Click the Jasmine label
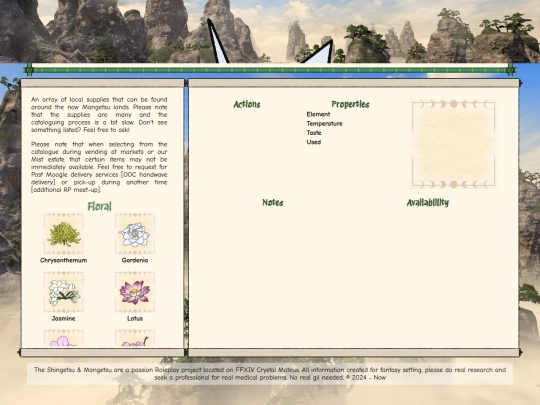Image resolution: width=540 pixels, height=405 pixels. tap(63, 319)
